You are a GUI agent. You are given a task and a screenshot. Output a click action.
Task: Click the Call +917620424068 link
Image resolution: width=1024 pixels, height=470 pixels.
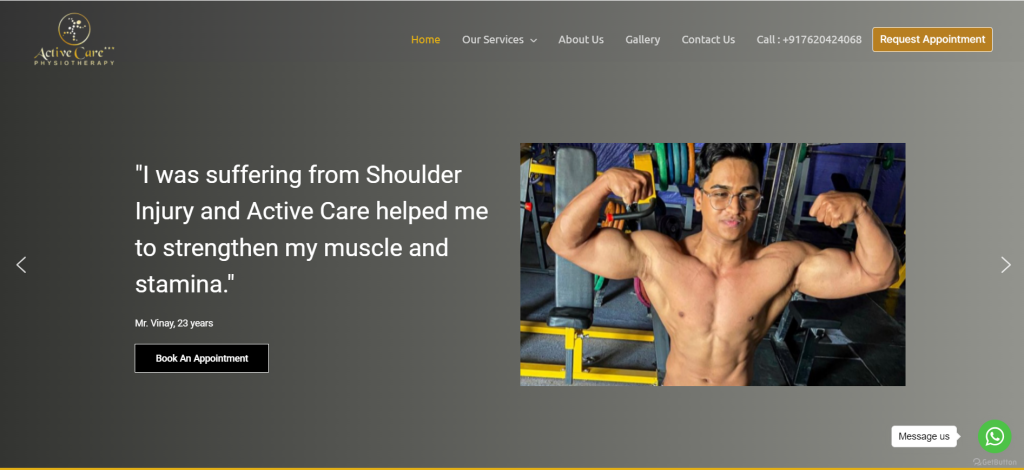click(808, 40)
